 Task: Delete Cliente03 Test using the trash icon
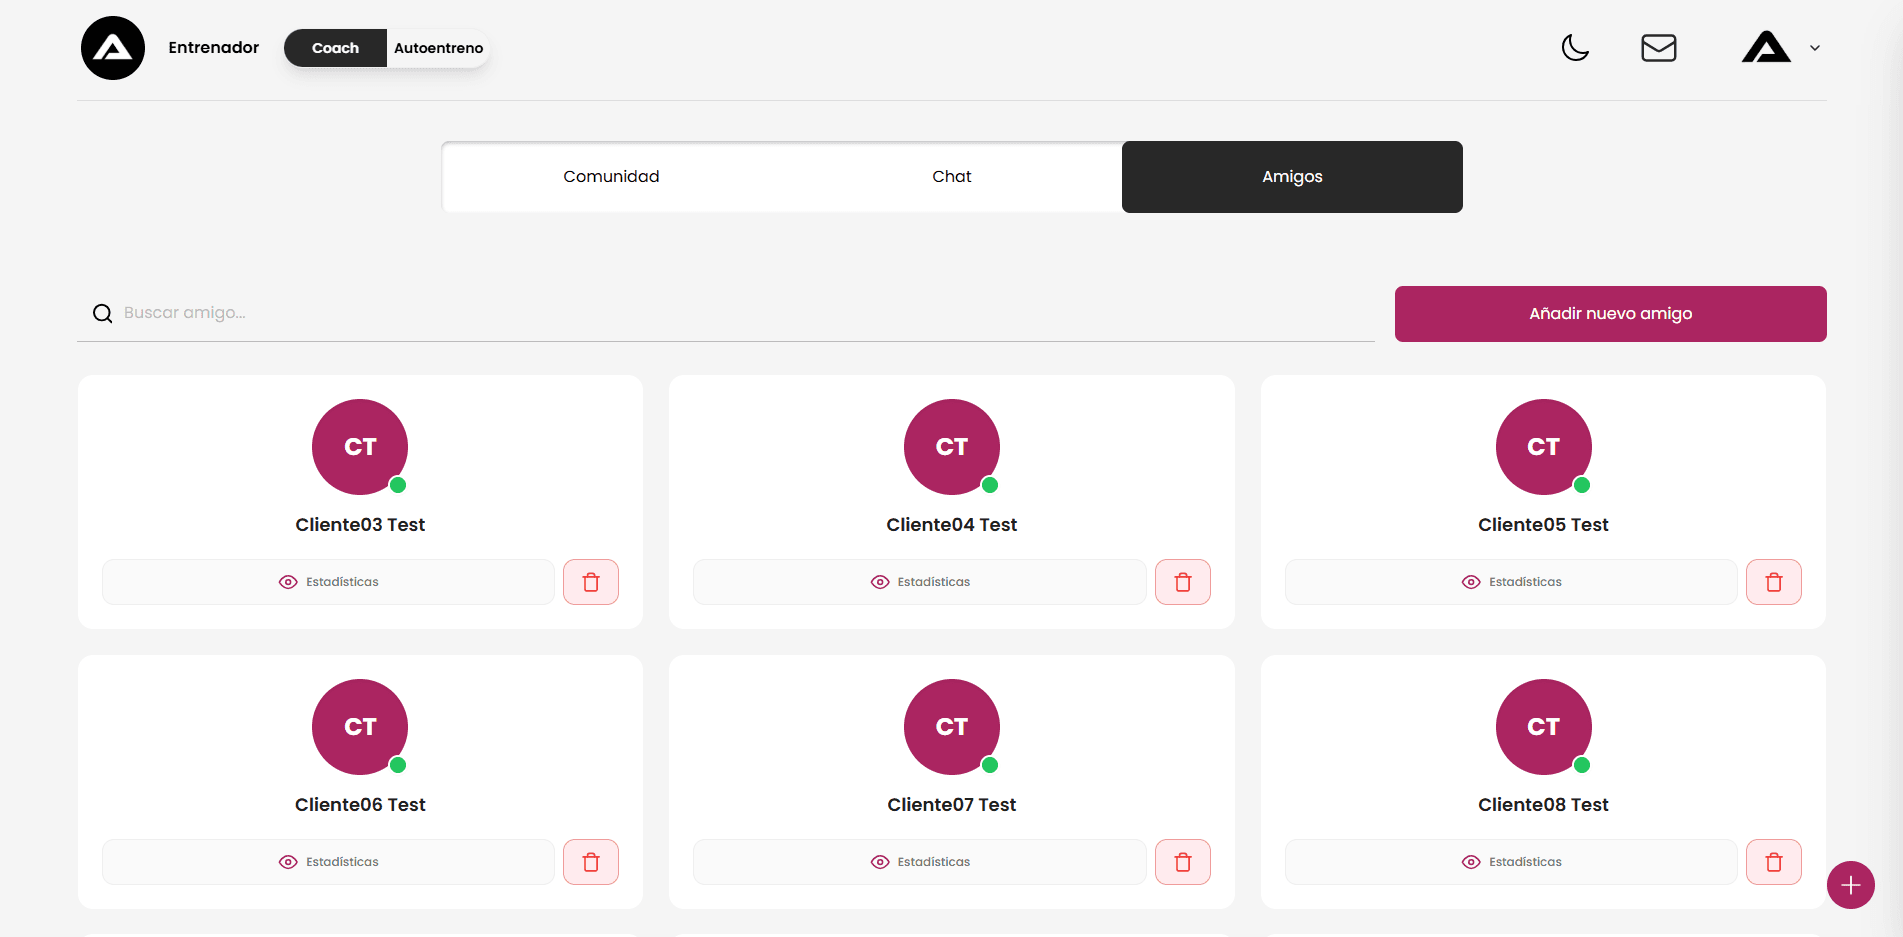click(591, 582)
